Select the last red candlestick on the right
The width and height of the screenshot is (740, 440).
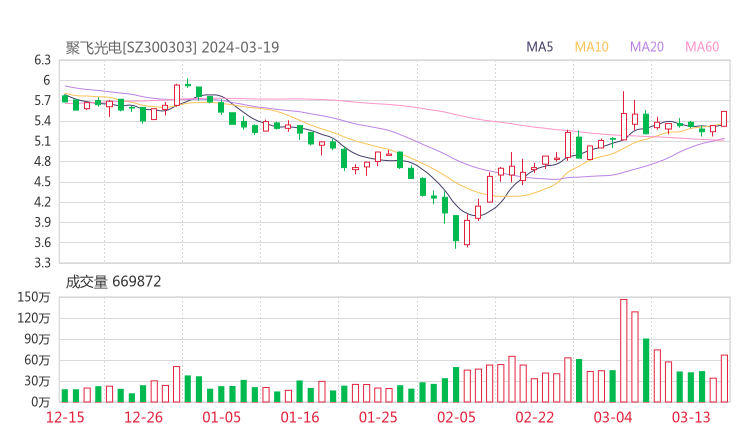pyautogui.click(x=724, y=119)
